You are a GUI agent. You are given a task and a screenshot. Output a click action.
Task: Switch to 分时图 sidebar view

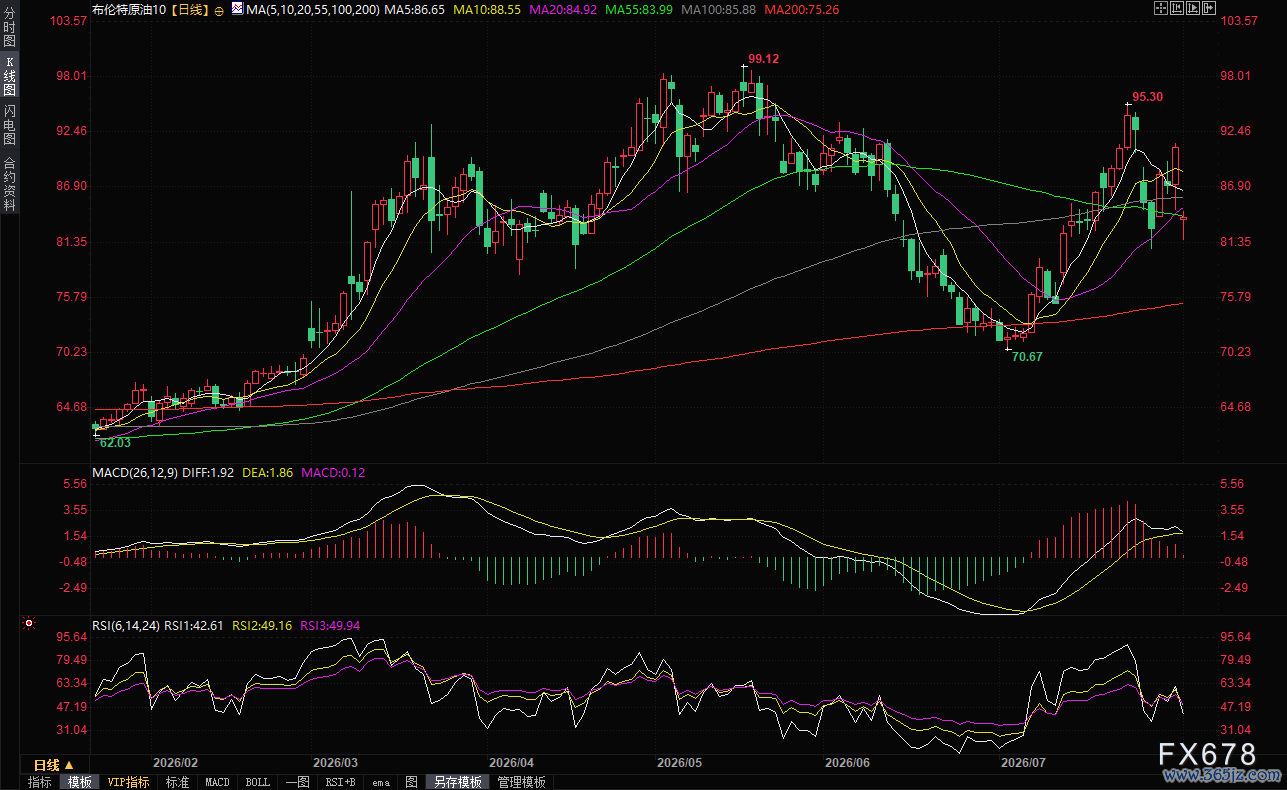tap(9, 29)
